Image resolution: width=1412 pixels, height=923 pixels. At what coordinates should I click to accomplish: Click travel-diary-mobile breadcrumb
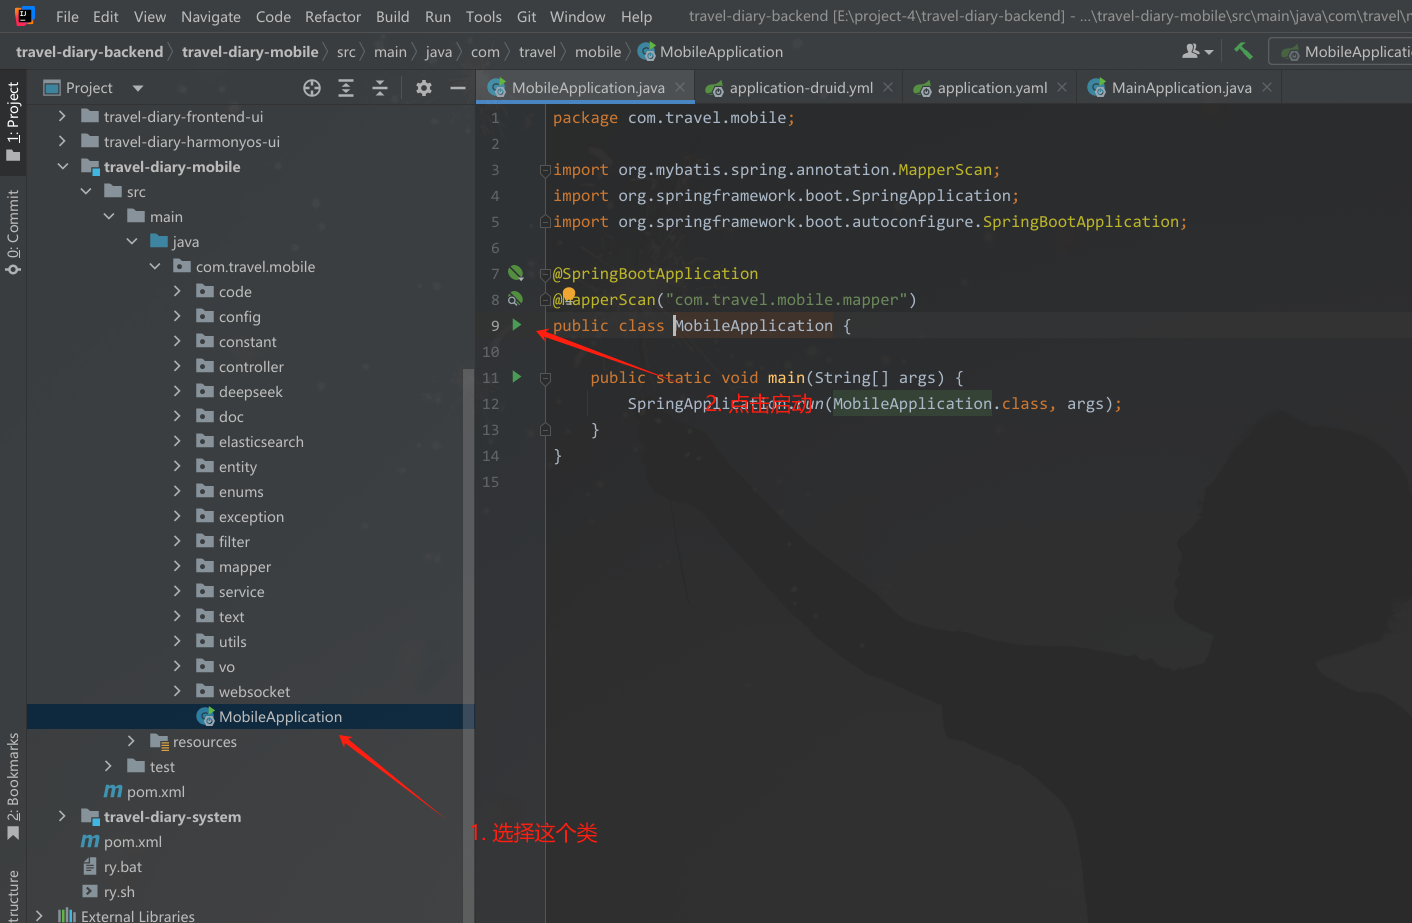tap(250, 52)
